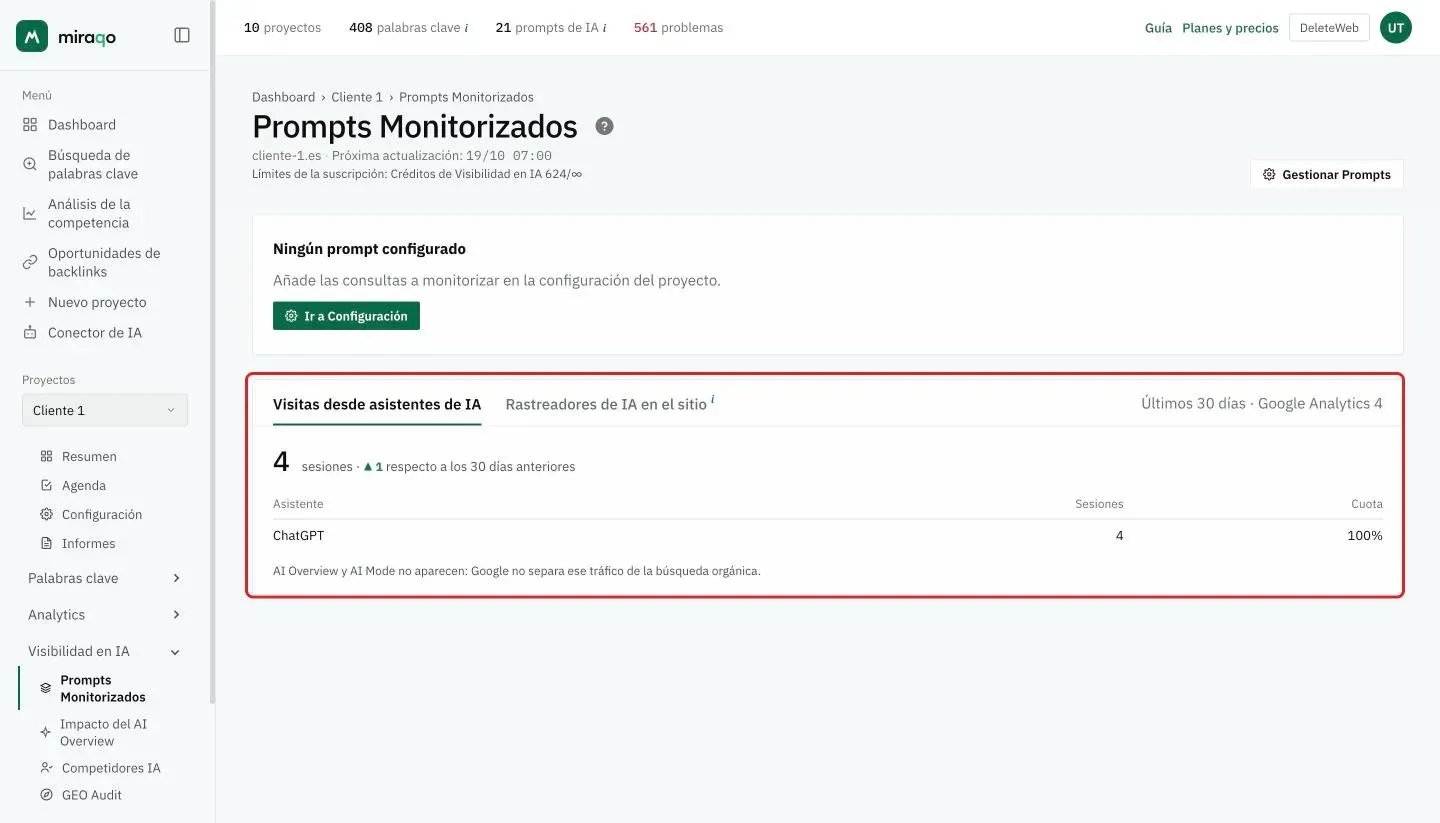Click the info icon beside Rastreadores de IA
The height and width of the screenshot is (823, 1440).
pyautogui.click(x=712, y=399)
